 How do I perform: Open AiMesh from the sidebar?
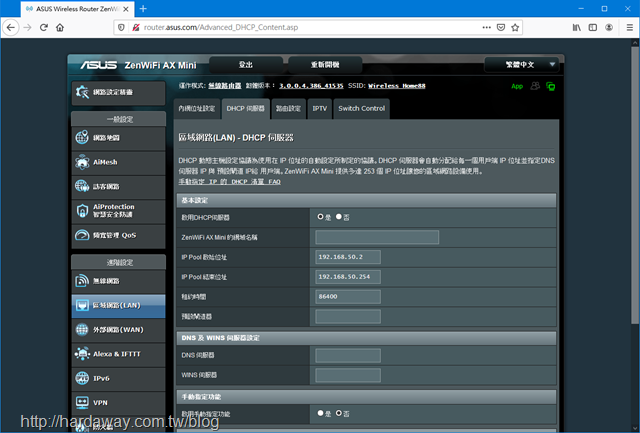pos(118,162)
